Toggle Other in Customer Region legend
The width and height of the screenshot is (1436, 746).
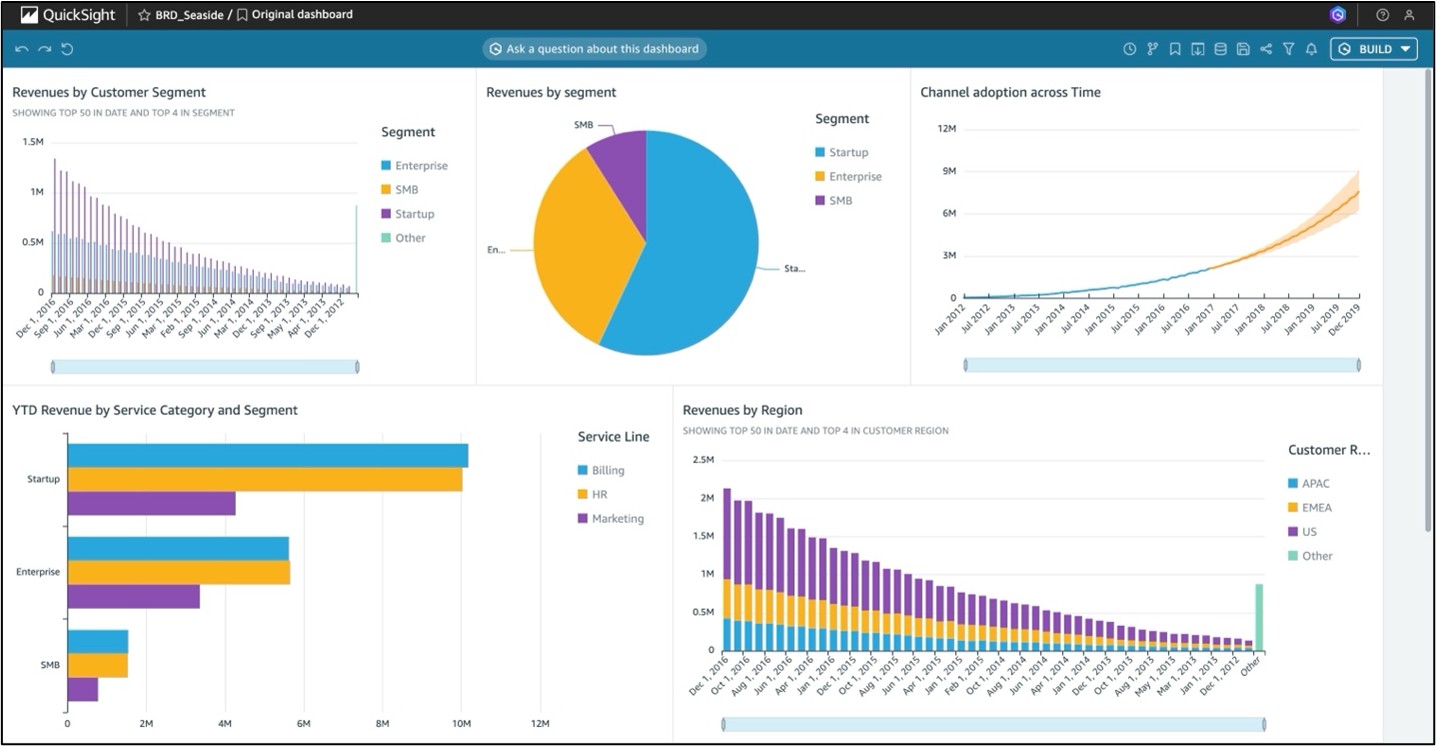click(1310, 556)
